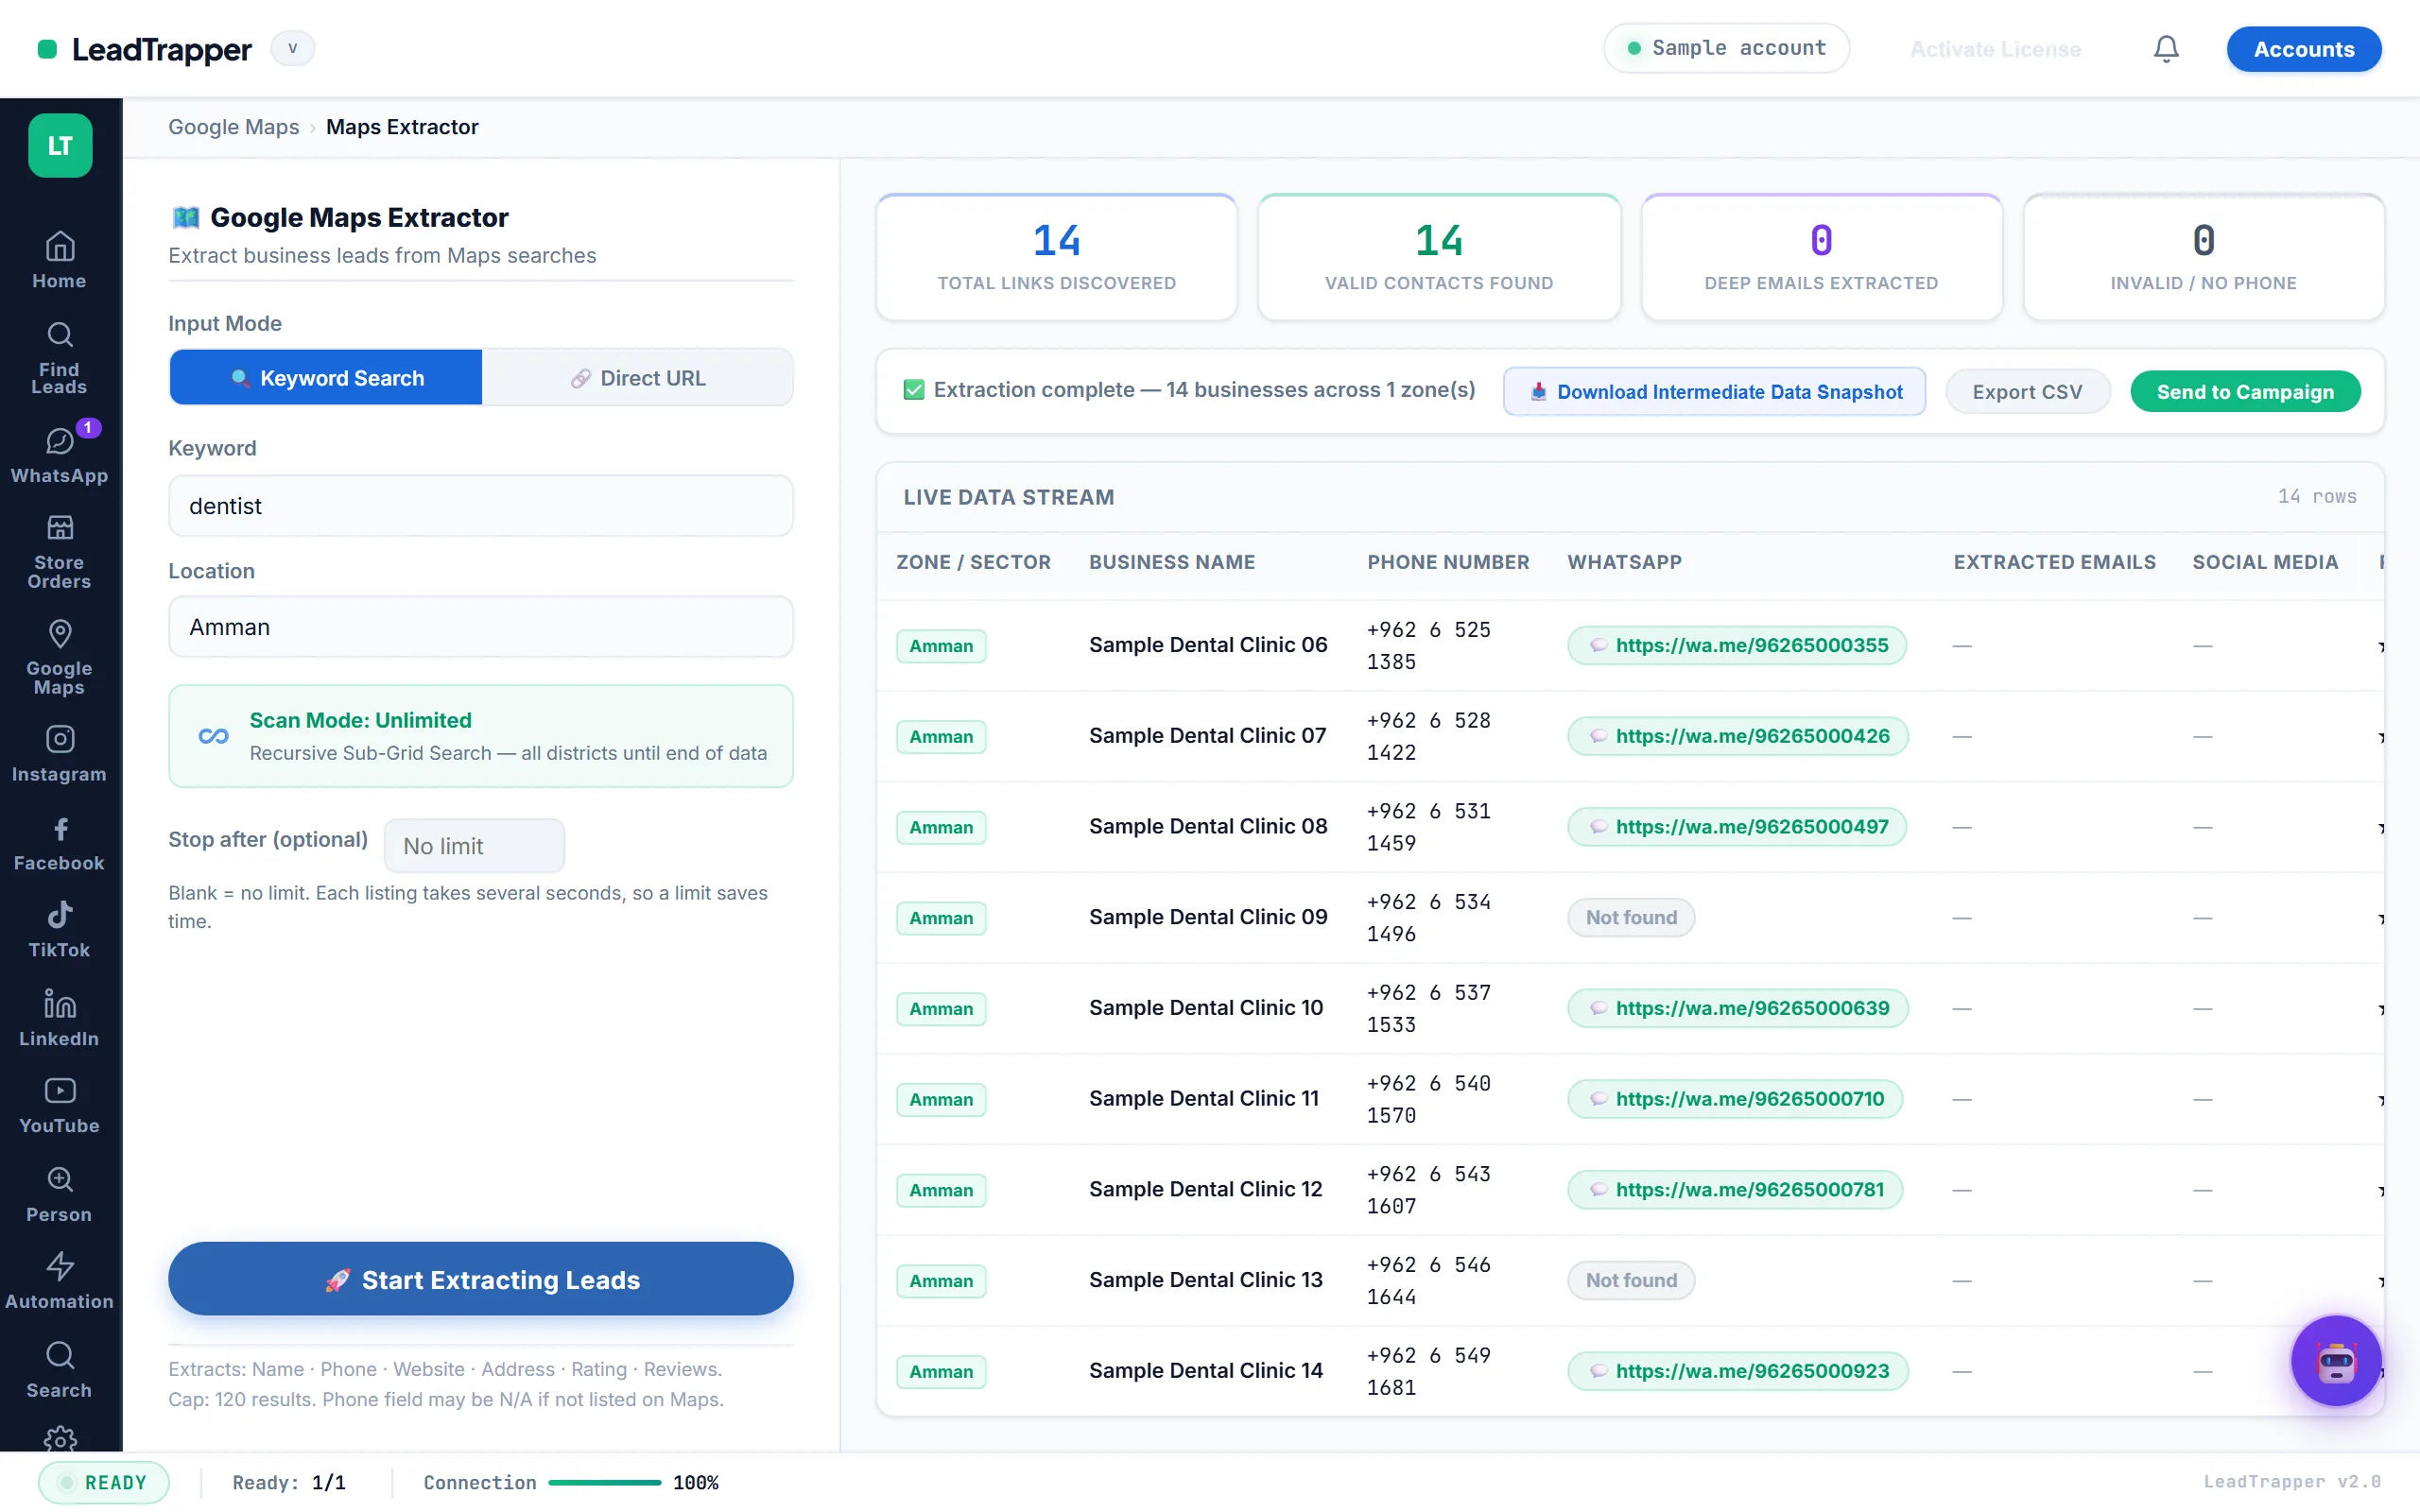Send results to Campaign
This screenshot has height=1512, width=2420.
pyautogui.click(x=2245, y=392)
